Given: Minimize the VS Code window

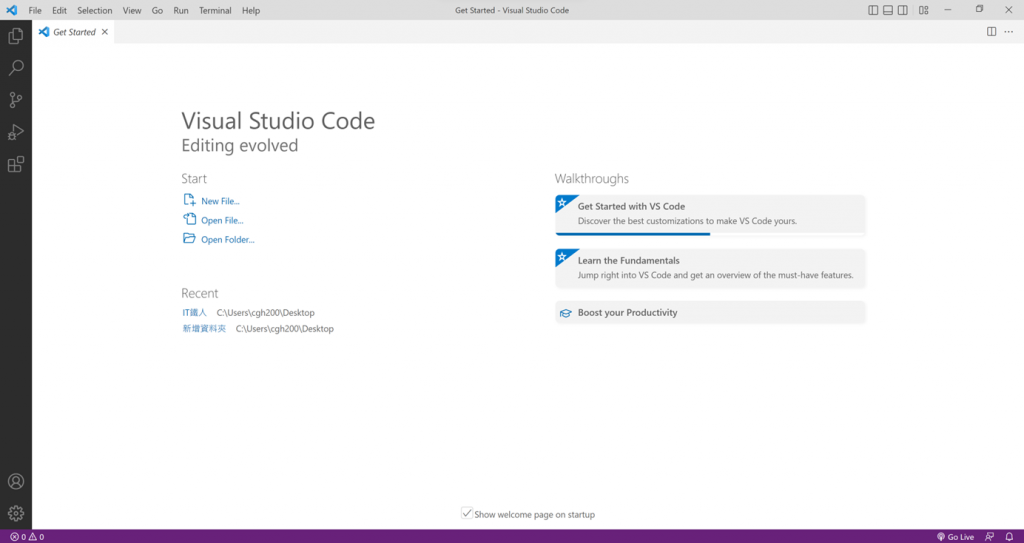Looking at the screenshot, I should pos(948,10).
